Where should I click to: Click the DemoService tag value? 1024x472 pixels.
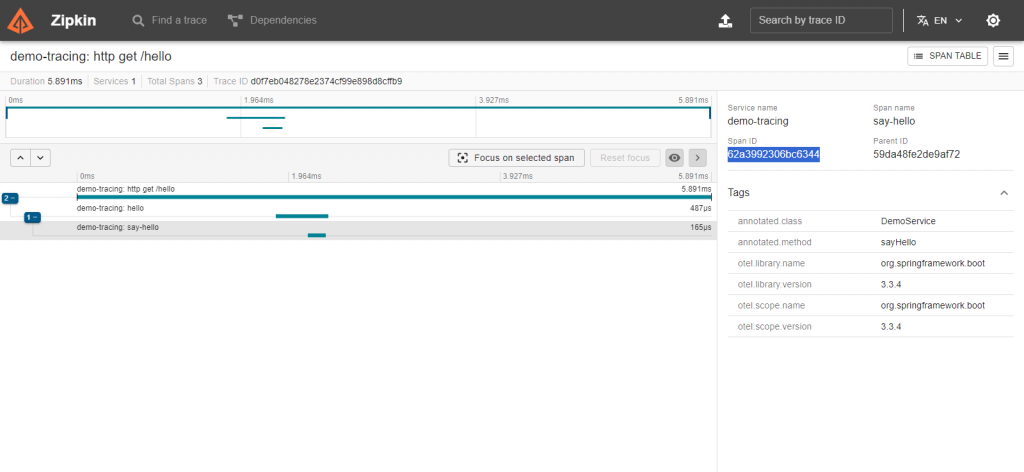(908, 221)
